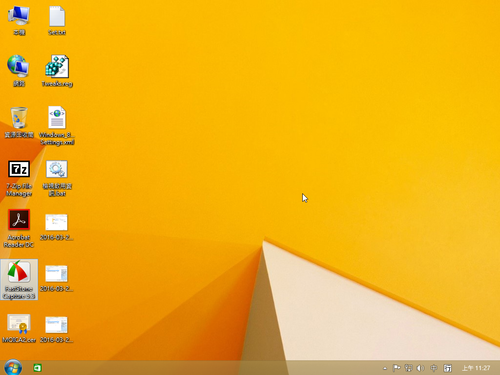Open the speaker volume control

tap(421, 368)
